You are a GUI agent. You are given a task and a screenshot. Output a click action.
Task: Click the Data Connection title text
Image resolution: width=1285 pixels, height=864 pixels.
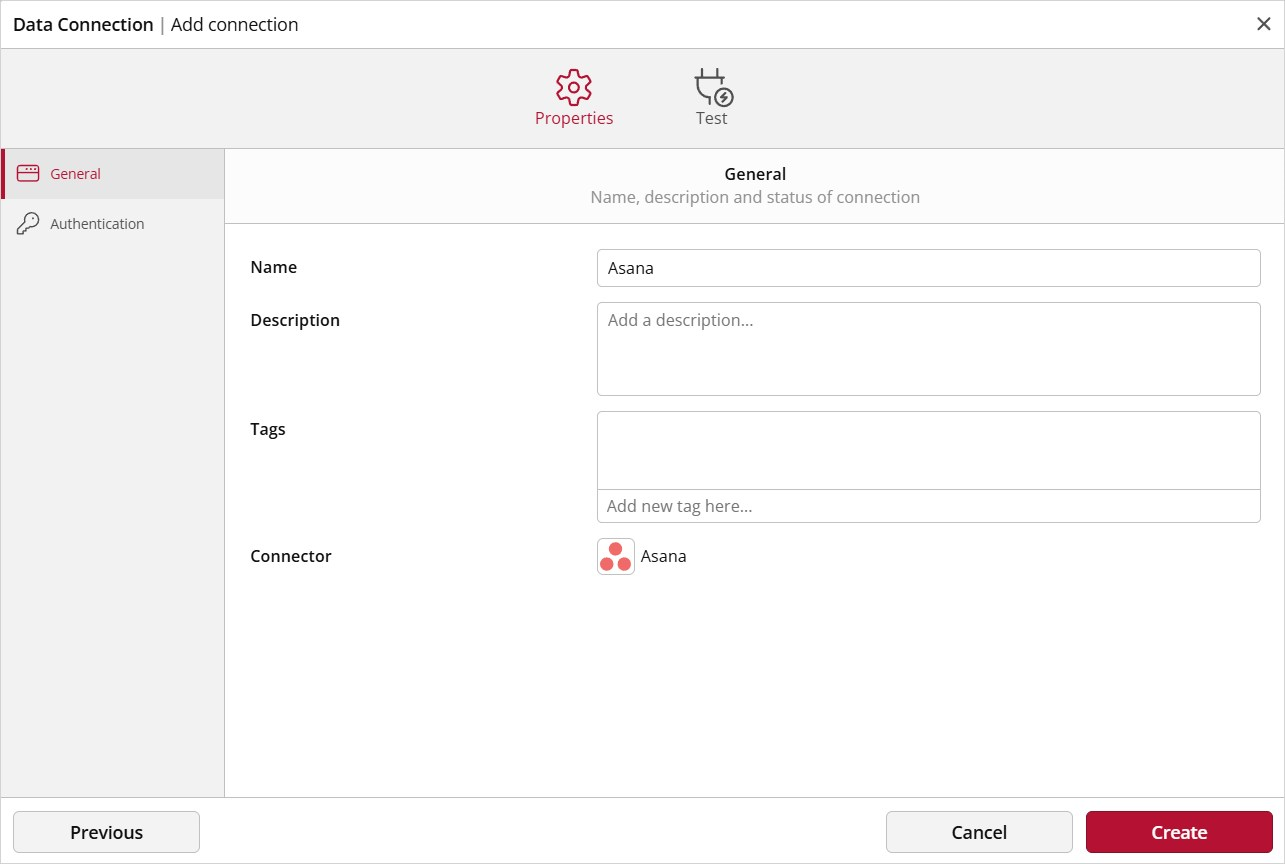83,25
